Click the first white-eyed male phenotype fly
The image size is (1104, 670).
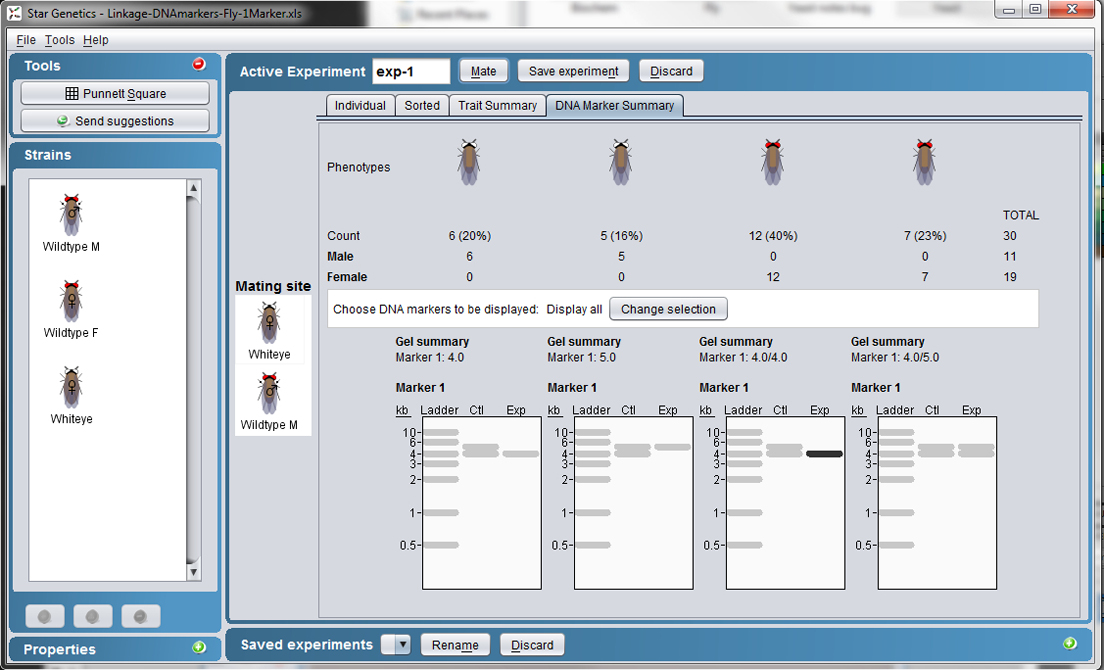(x=468, y=162)
